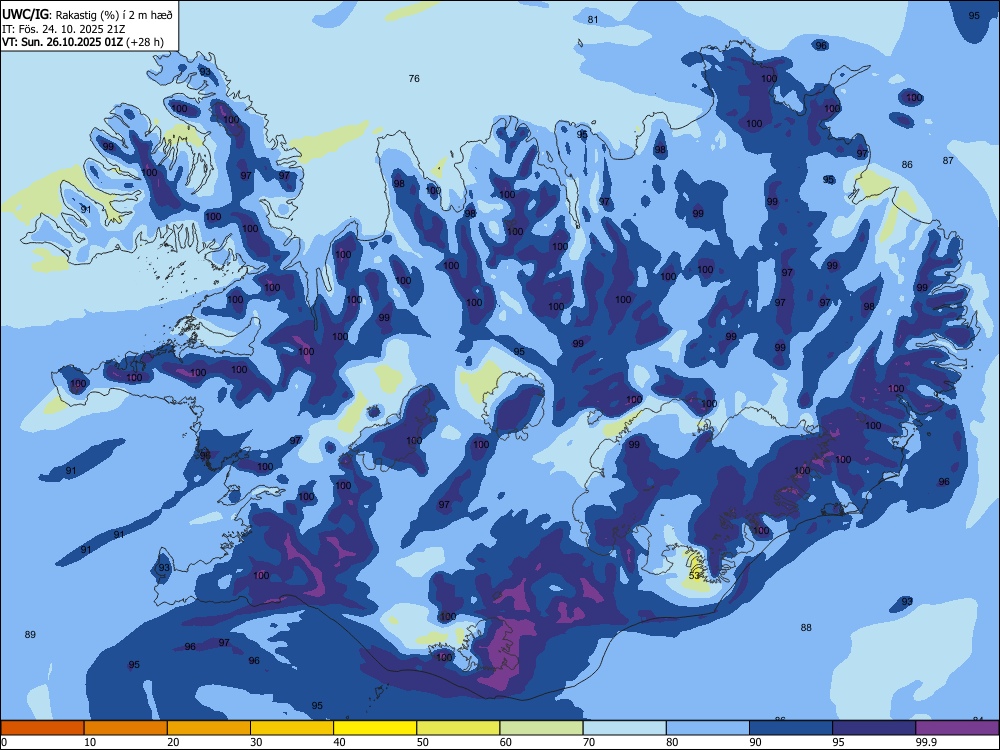The image size is (1000, 750).
Task: Select the orange 10–20 legend color block
Action: 126,728
